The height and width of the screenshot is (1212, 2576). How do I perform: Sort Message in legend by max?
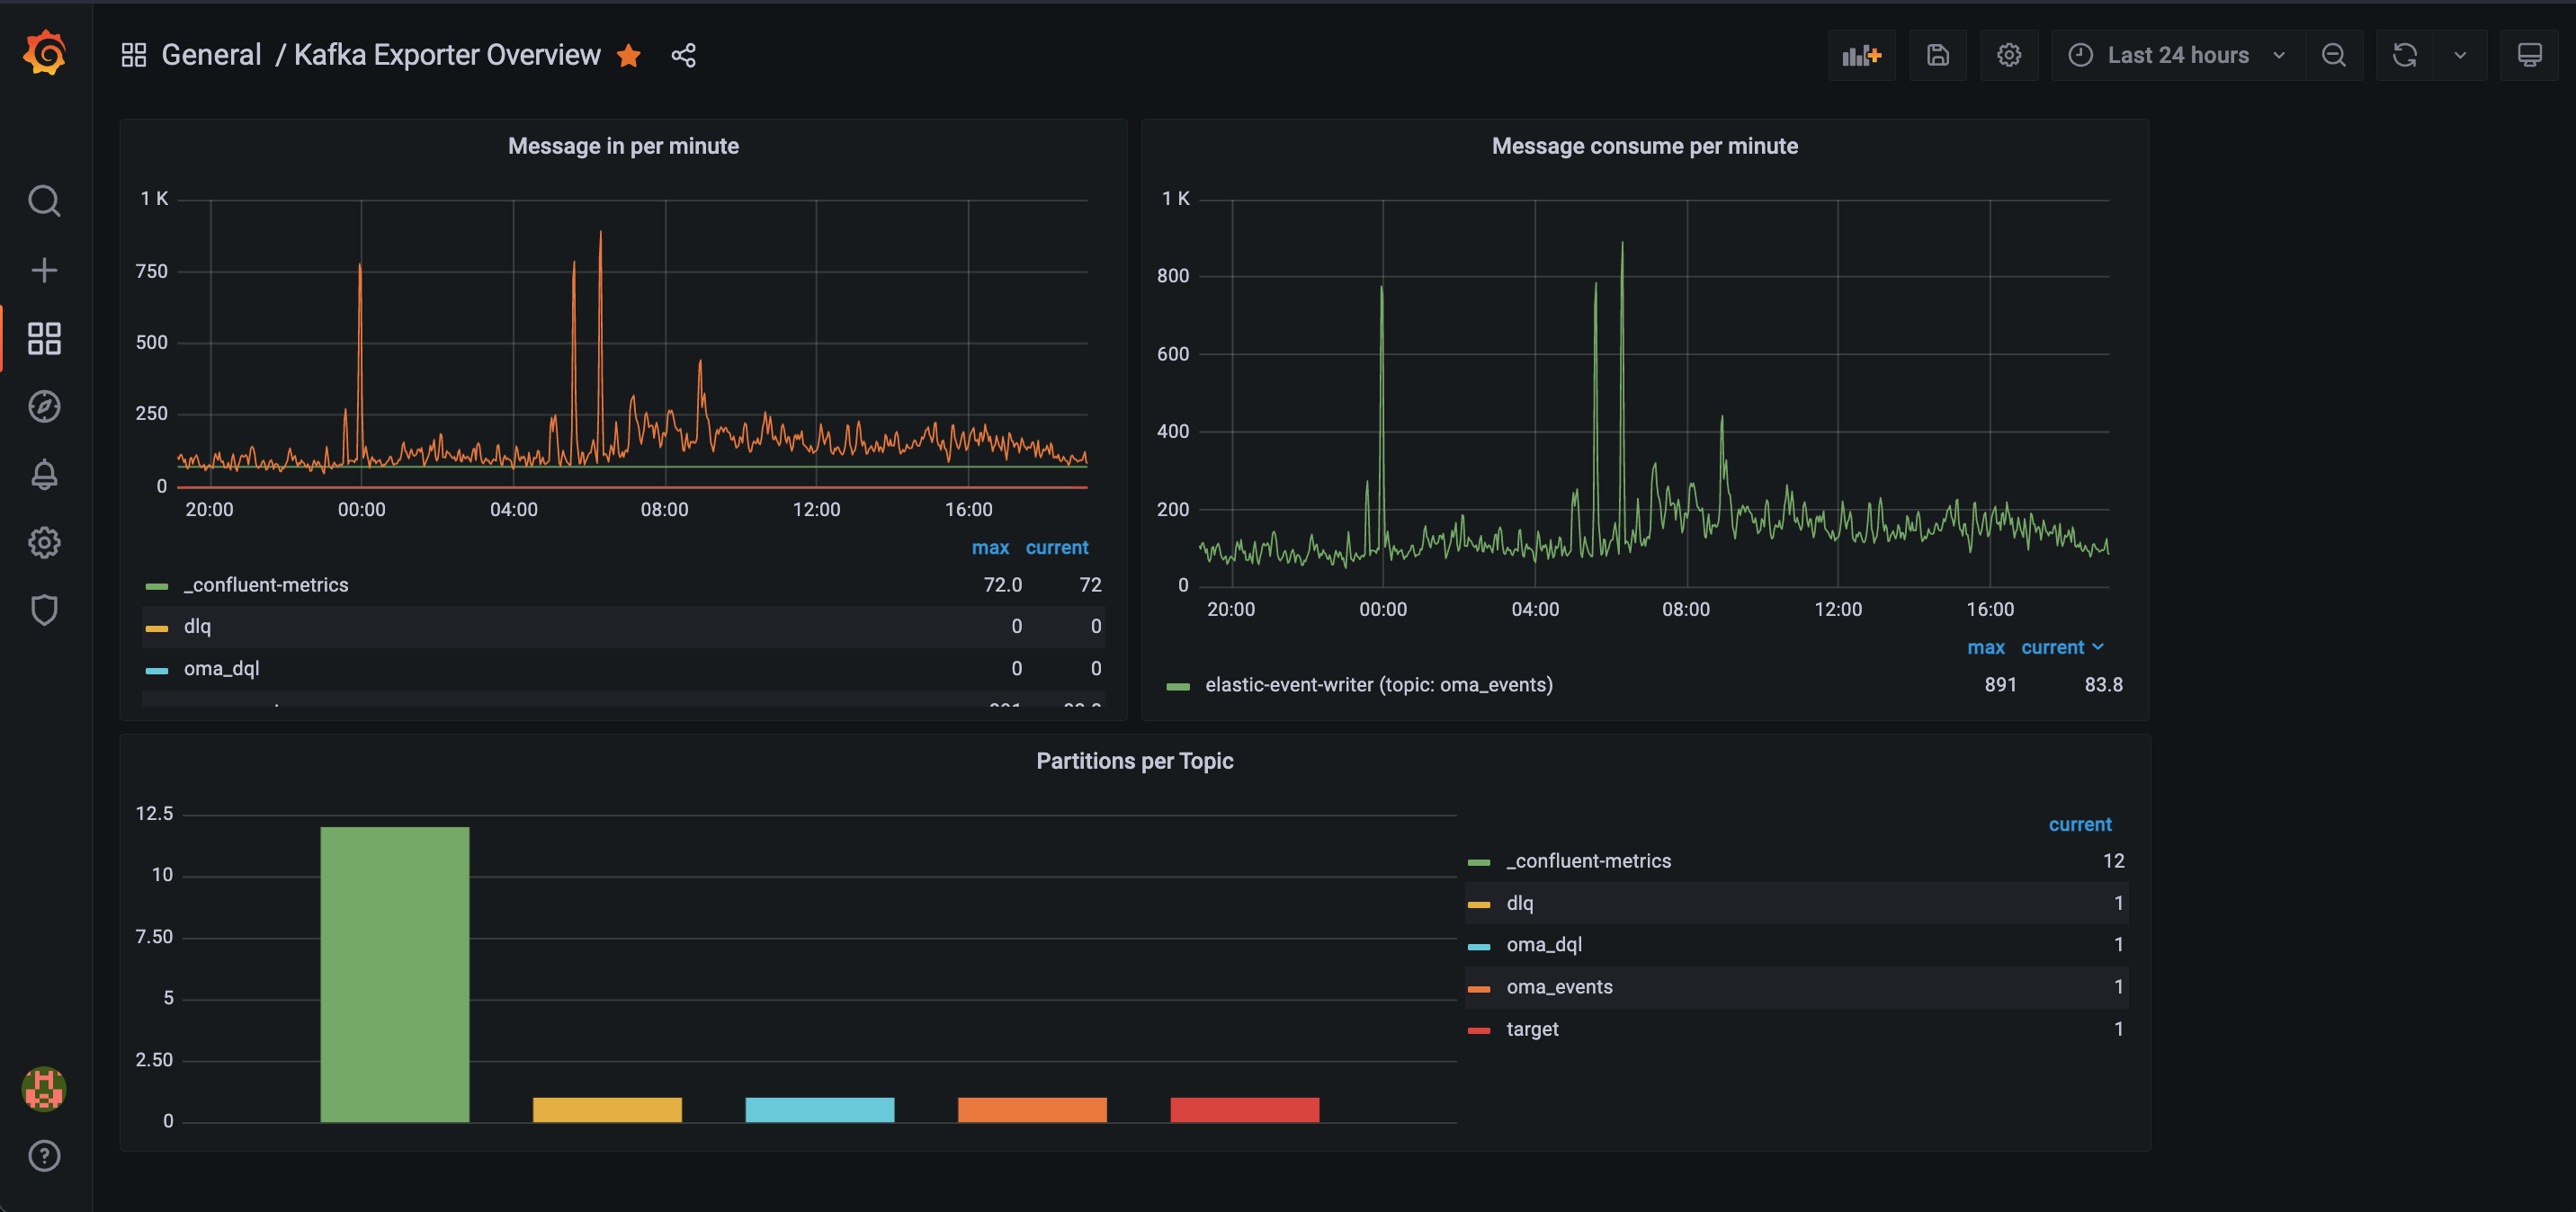click(989, 547)
